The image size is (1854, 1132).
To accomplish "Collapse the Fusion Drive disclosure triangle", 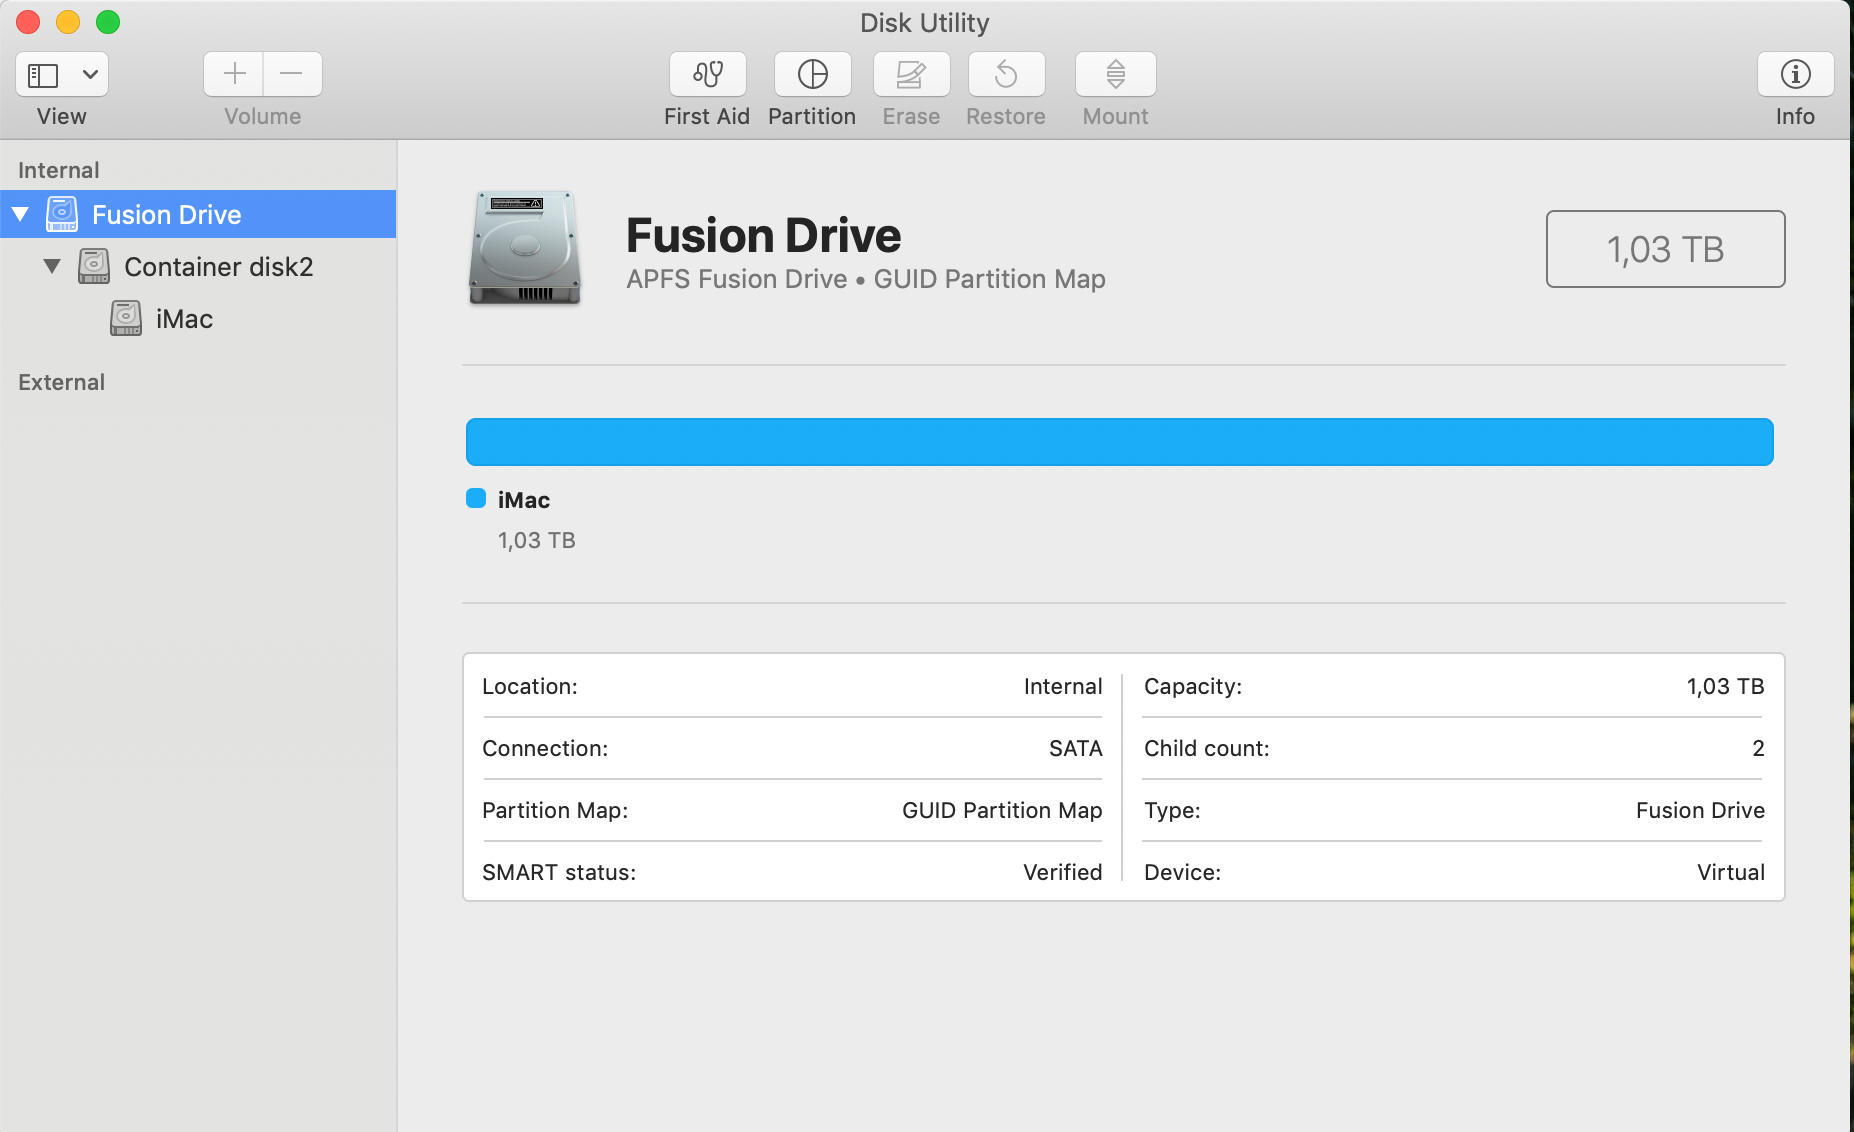I will pos(20,214).
